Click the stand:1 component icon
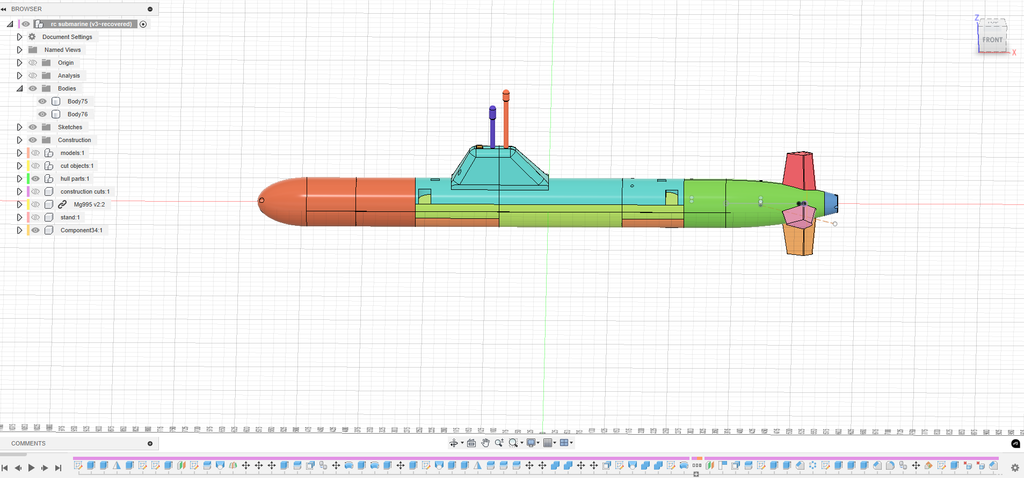This screenshot has width=1024, height=478. [48, 217]
